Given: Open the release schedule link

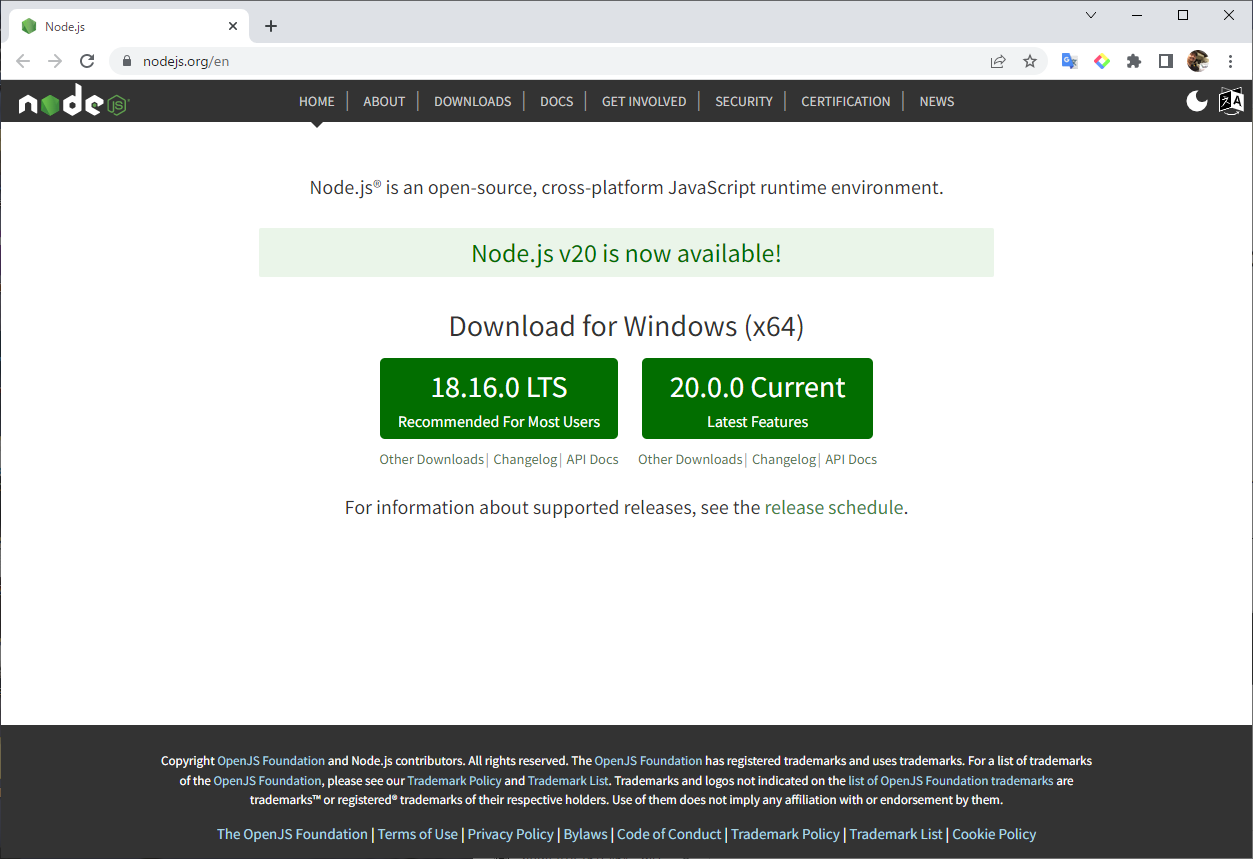Looking at the screenshot, I should pos(833,507).
